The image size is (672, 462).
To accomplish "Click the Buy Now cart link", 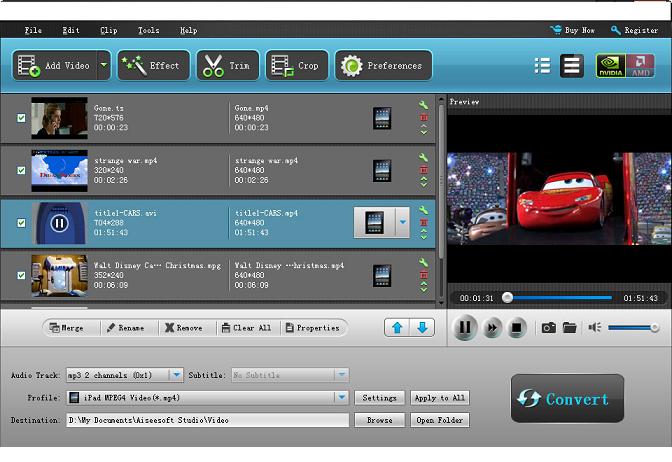I will (x=572, y=30).
